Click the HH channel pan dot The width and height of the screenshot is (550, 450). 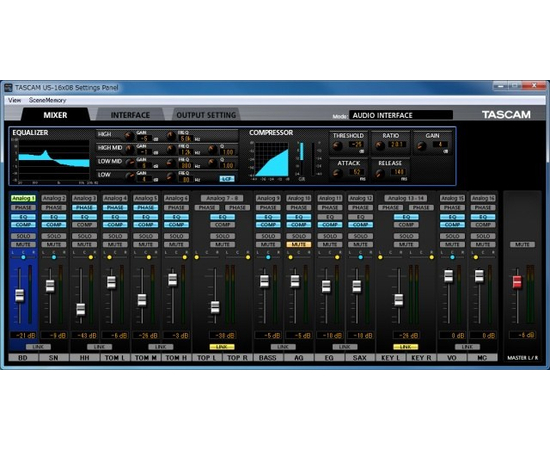click(91, 257)
